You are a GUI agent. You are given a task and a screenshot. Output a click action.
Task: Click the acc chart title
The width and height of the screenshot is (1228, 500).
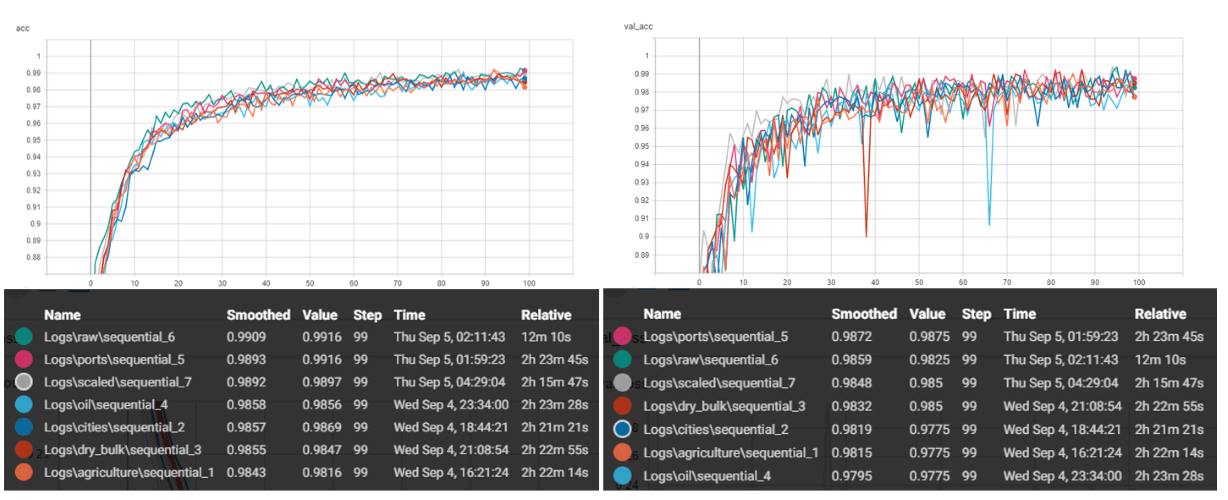(22, 28)
